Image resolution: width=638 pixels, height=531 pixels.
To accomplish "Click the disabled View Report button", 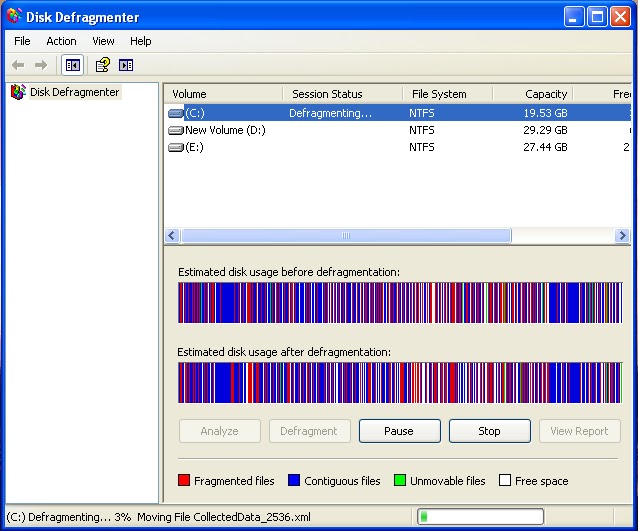I will click(x=580, y=431).
